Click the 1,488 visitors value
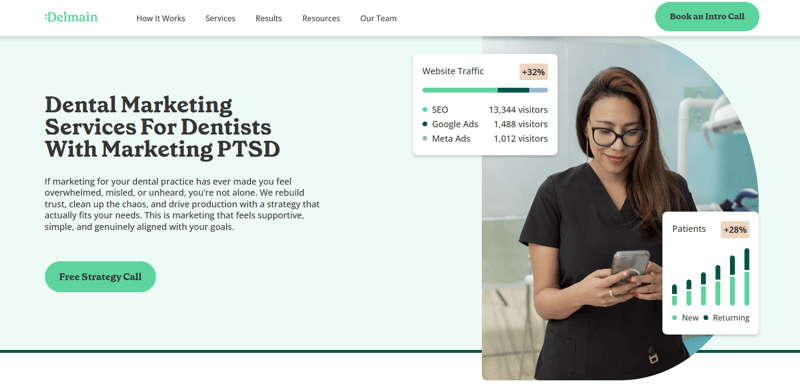Screen dimensions: 800x389 click(x=520, y=124)
